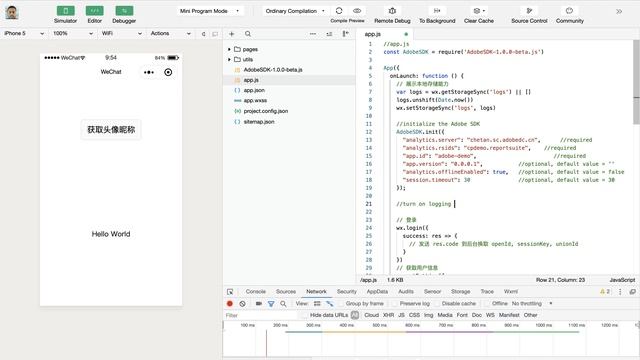Switch to the AppData tab
This screenshot has height=360, width=640.
377,291
